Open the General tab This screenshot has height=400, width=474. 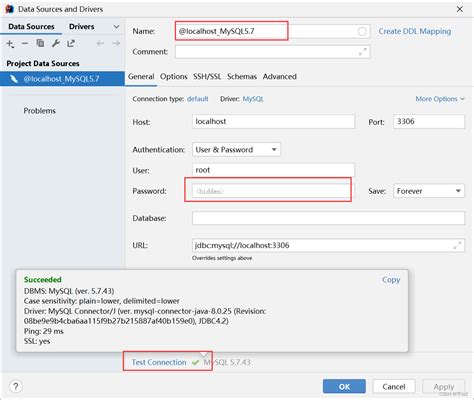(141, 77)
